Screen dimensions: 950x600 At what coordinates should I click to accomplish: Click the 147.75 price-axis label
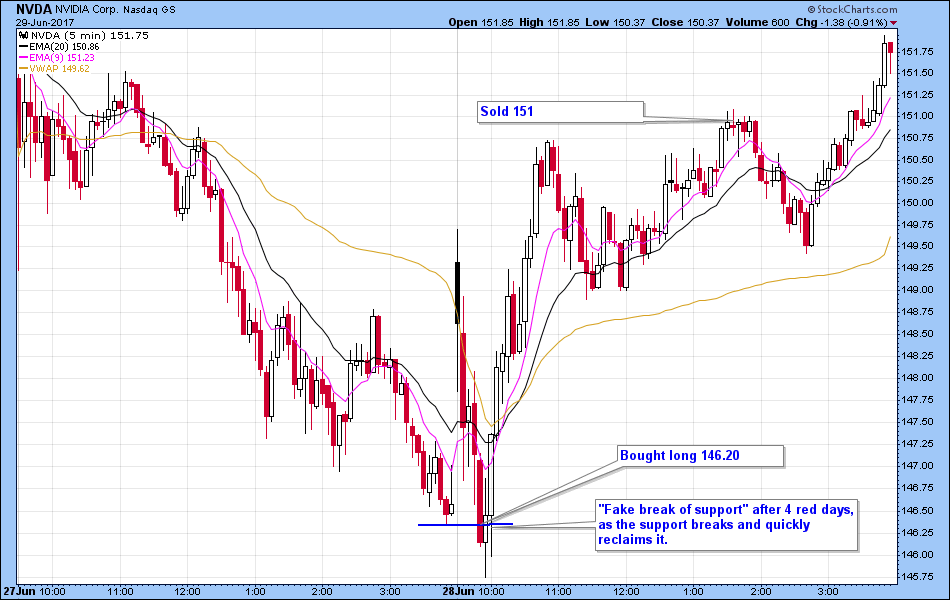[917, 400]
